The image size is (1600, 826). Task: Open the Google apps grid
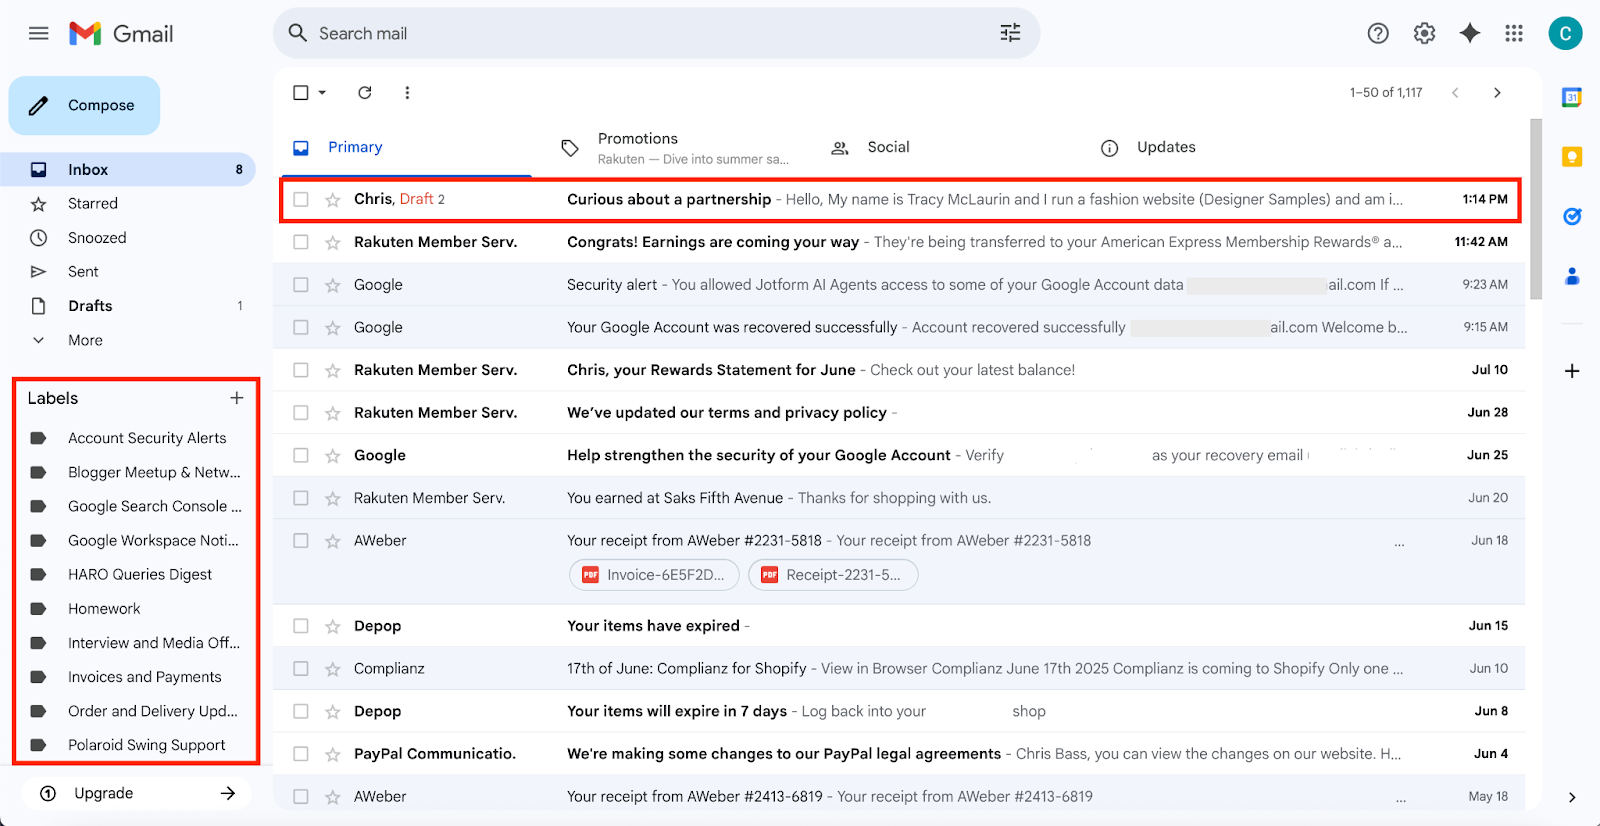tap(1514, 33)
